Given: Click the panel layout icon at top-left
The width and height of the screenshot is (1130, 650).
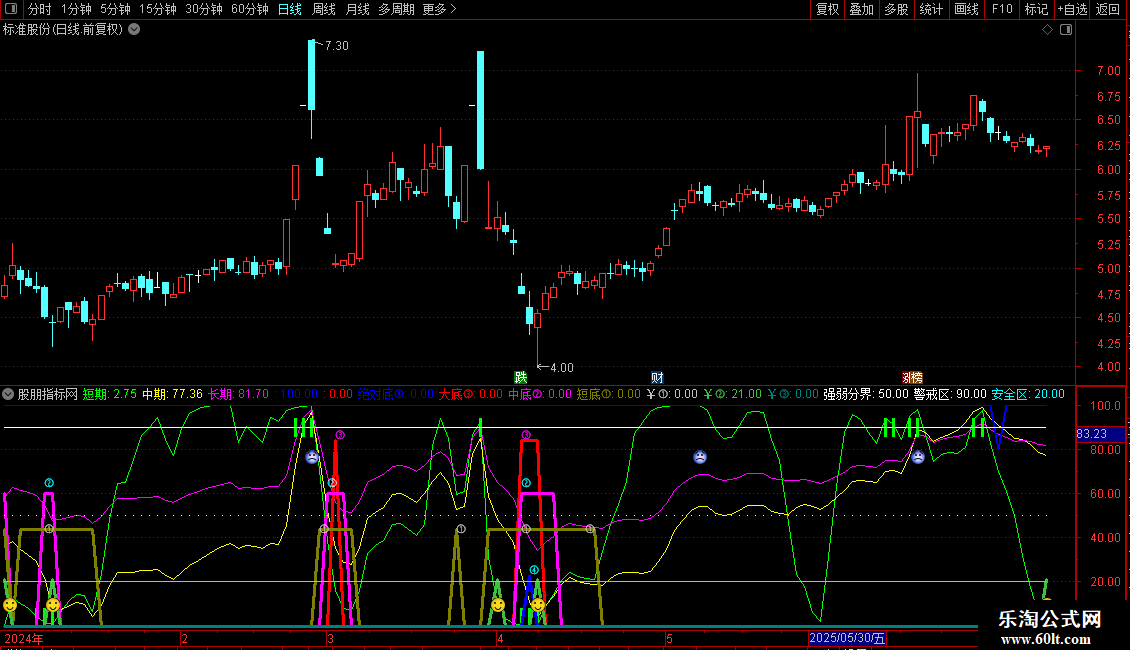Looking at the screenshot, I should pyautogui.click(x=12, y=9).
